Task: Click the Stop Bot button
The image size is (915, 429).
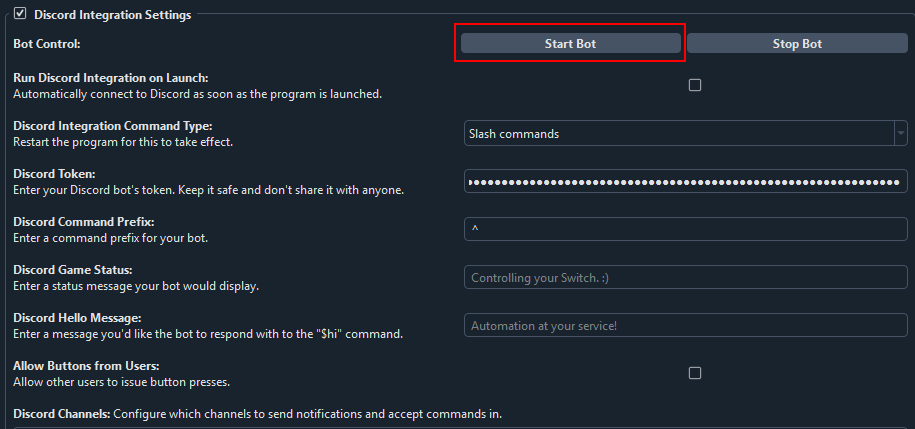Action: (x=797, y=44)
